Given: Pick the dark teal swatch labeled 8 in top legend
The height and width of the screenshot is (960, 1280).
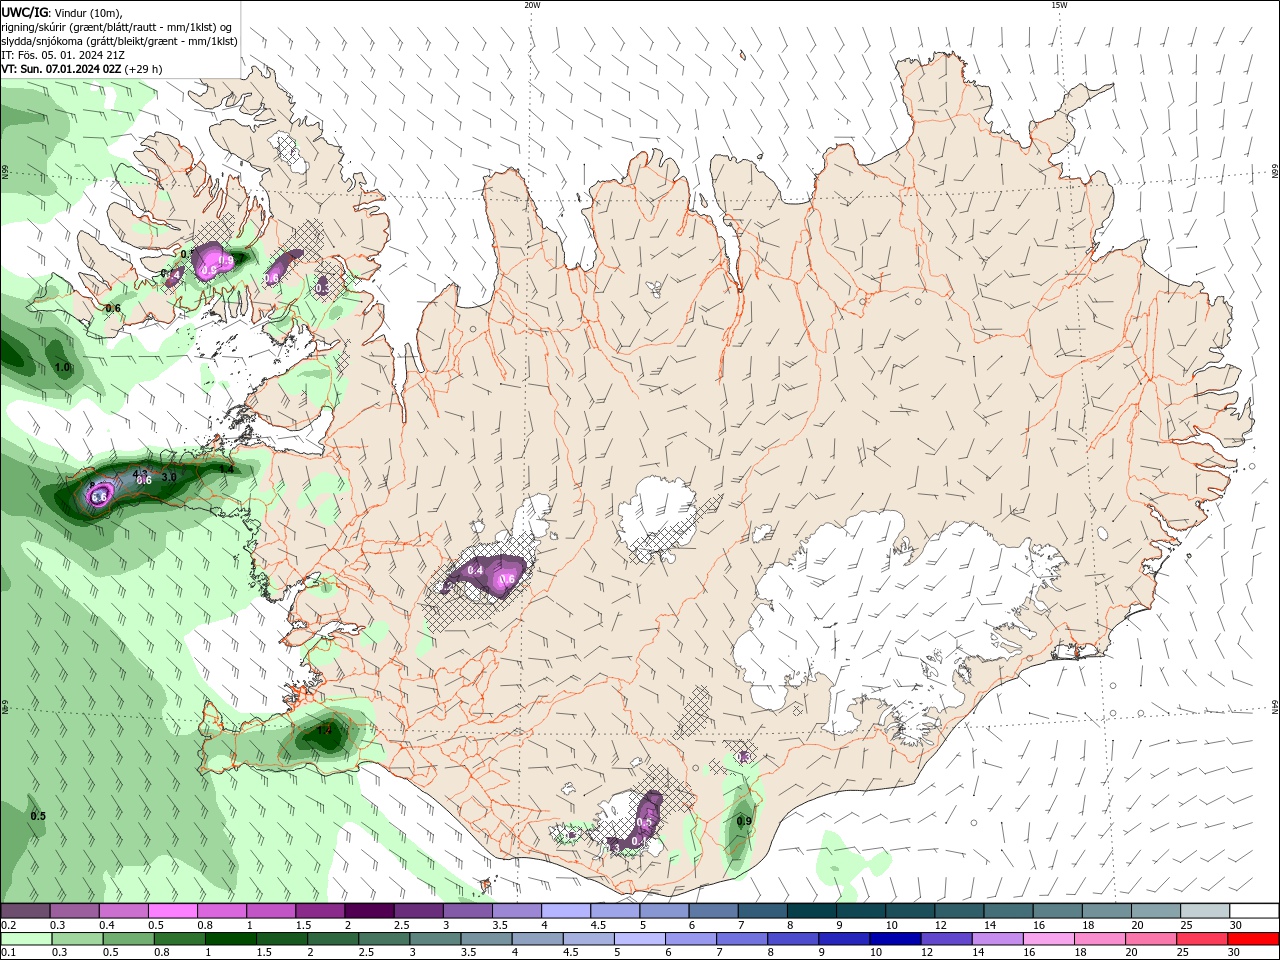Looking at the screenshot, I should 811,911.
